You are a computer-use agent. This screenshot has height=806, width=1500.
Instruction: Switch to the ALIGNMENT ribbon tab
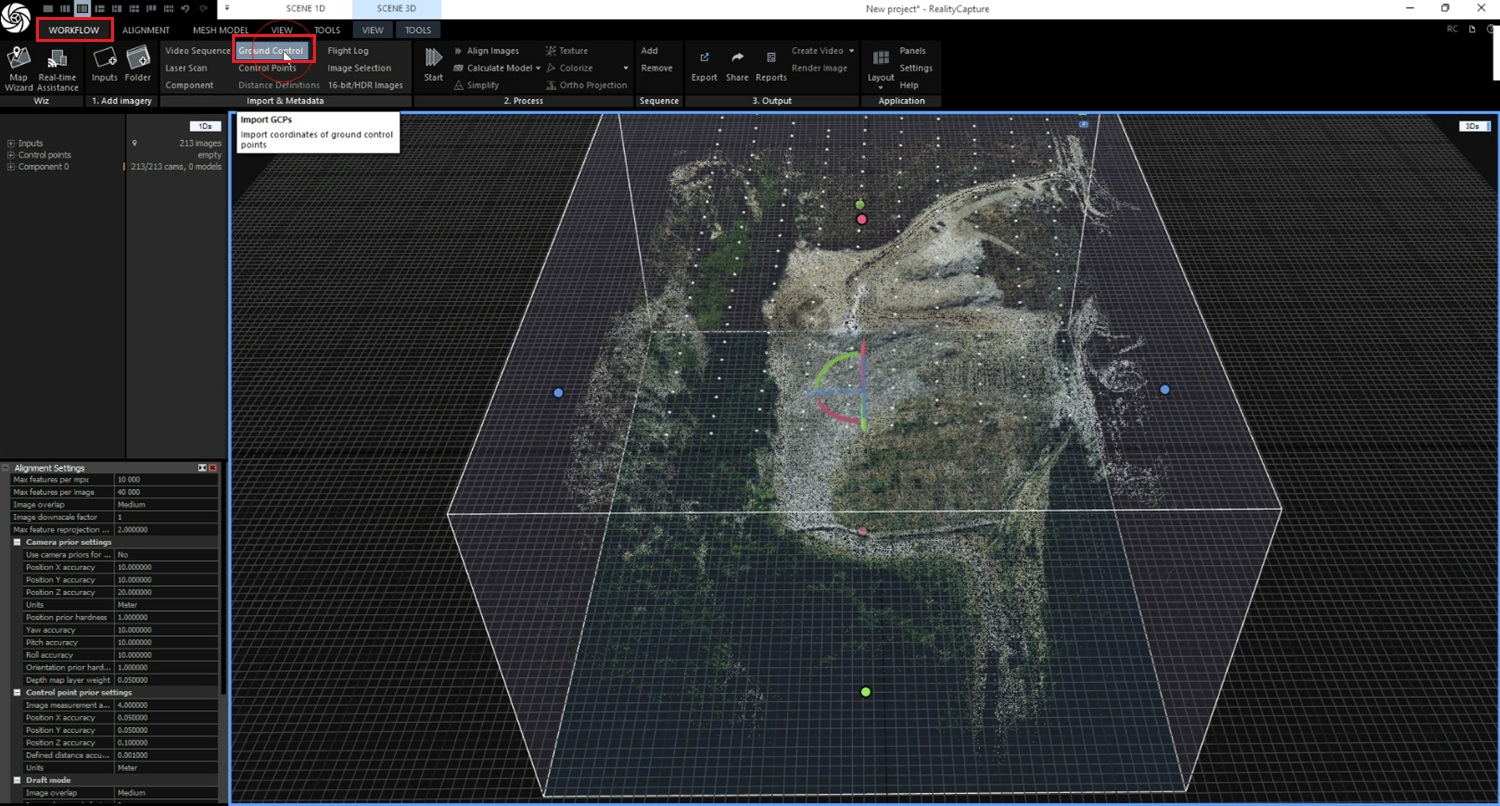[146, 30]
